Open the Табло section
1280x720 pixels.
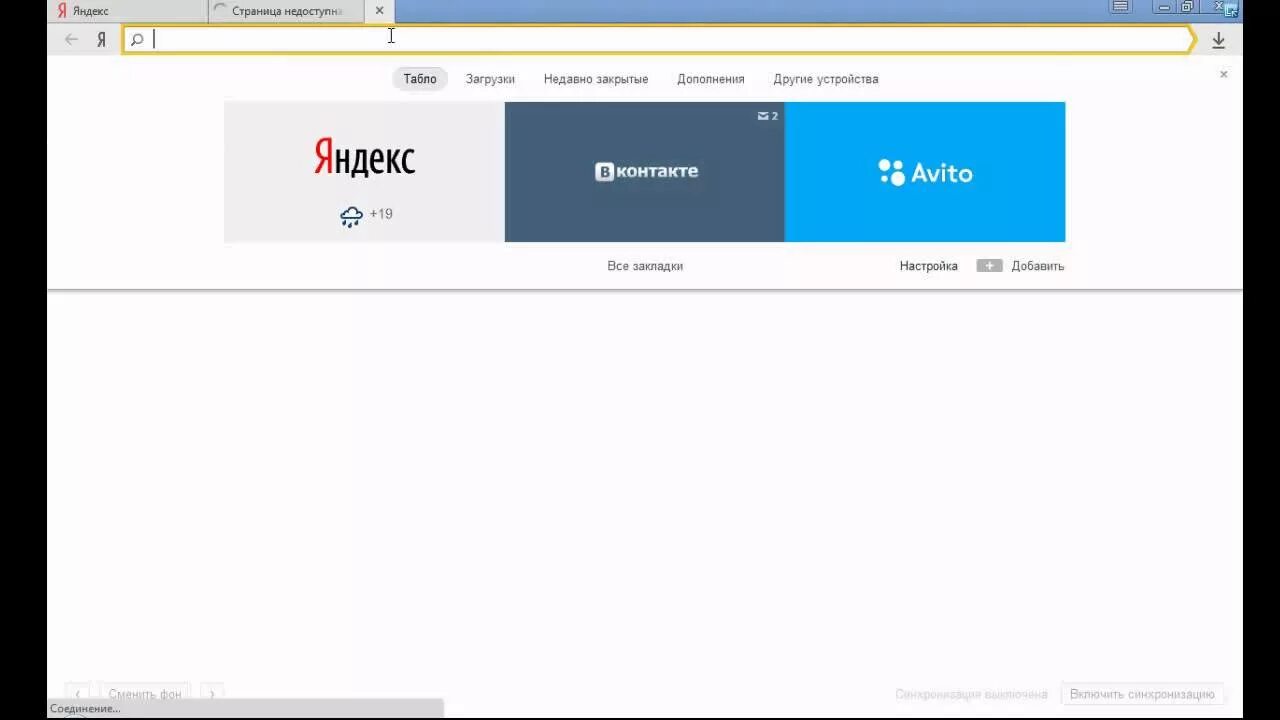(x=420, y=79)
